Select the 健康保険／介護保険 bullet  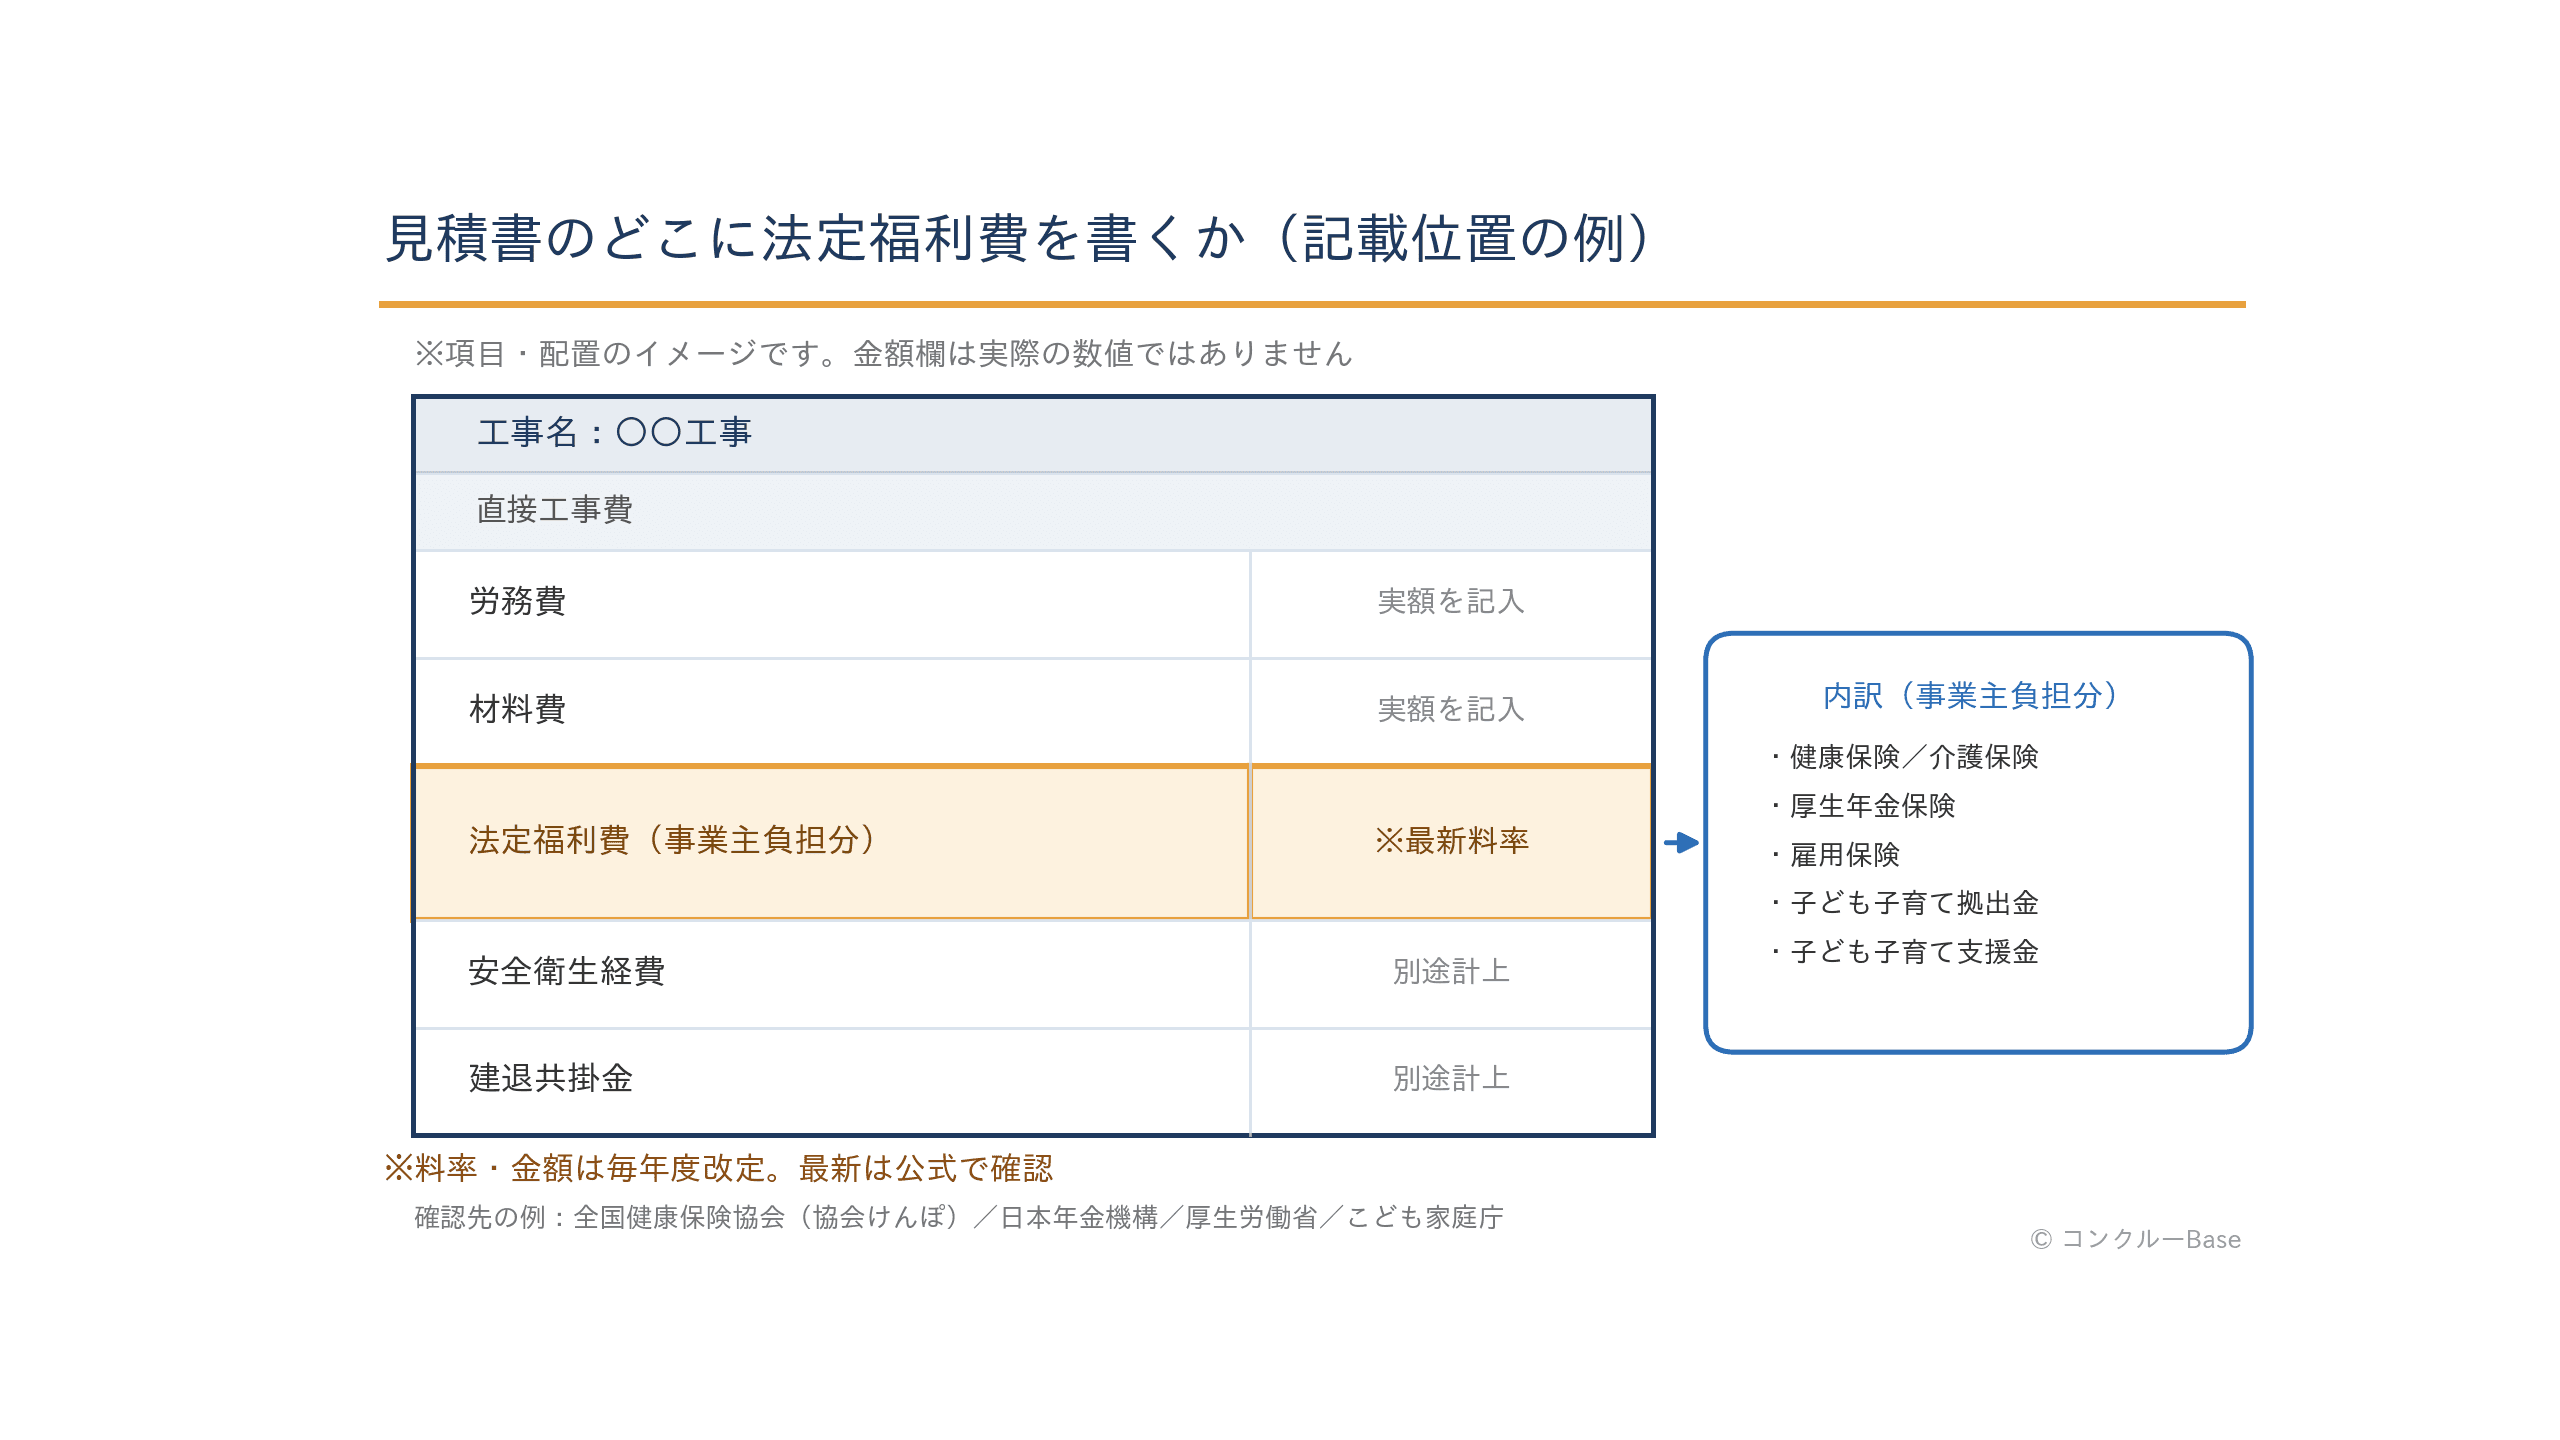(1906, 757)
